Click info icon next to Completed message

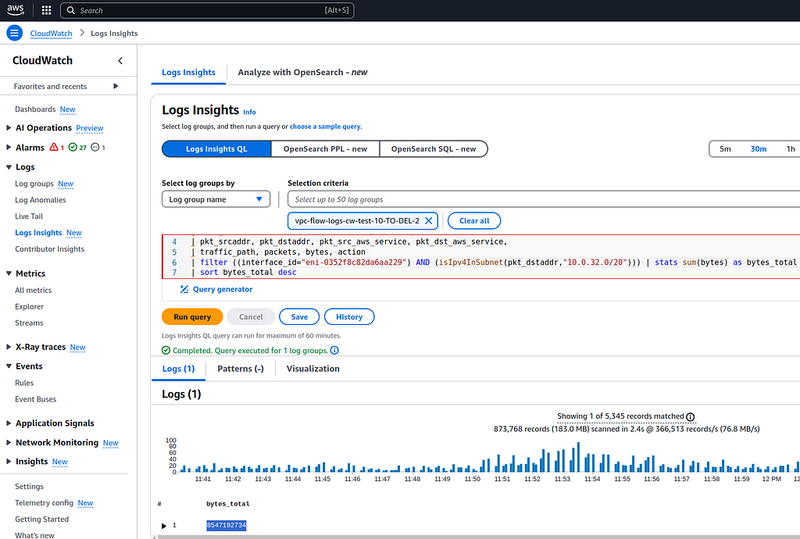(x=335, y=350)
